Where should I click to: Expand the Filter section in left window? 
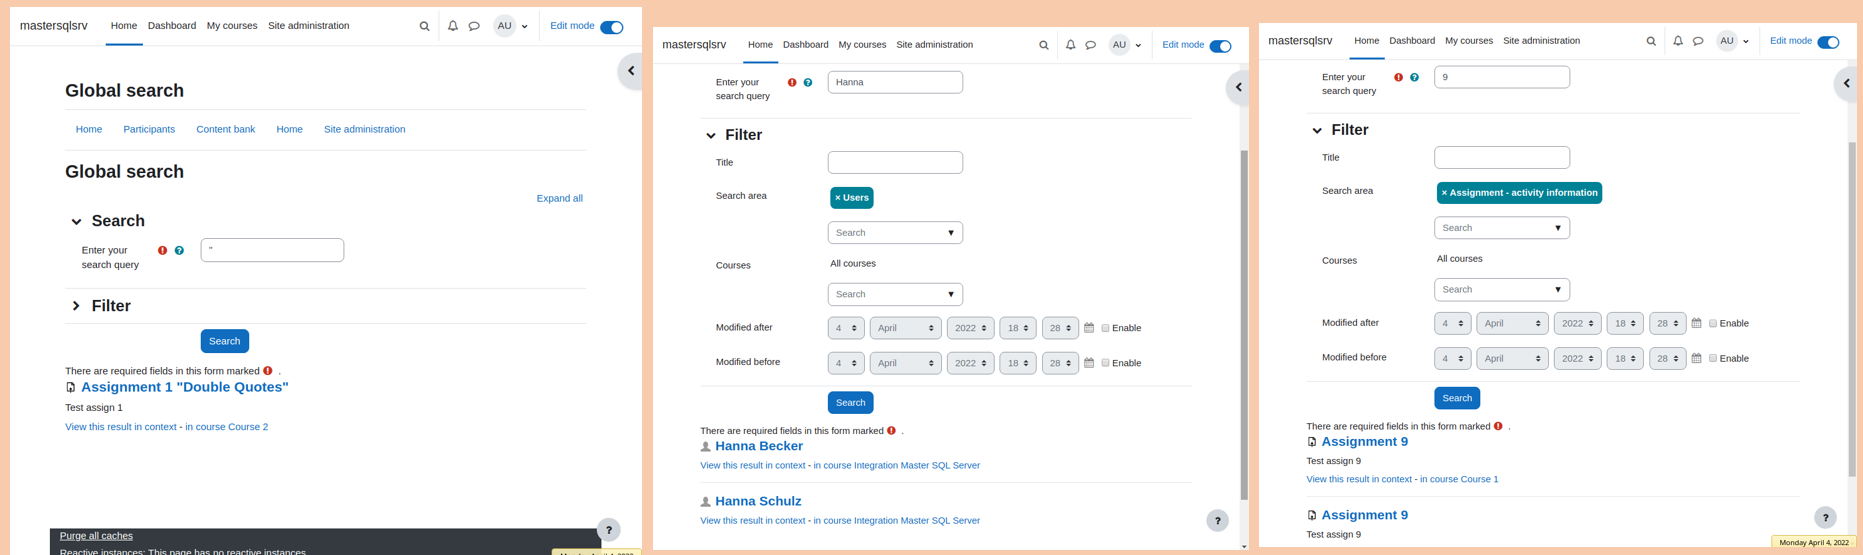pos(76,306)
